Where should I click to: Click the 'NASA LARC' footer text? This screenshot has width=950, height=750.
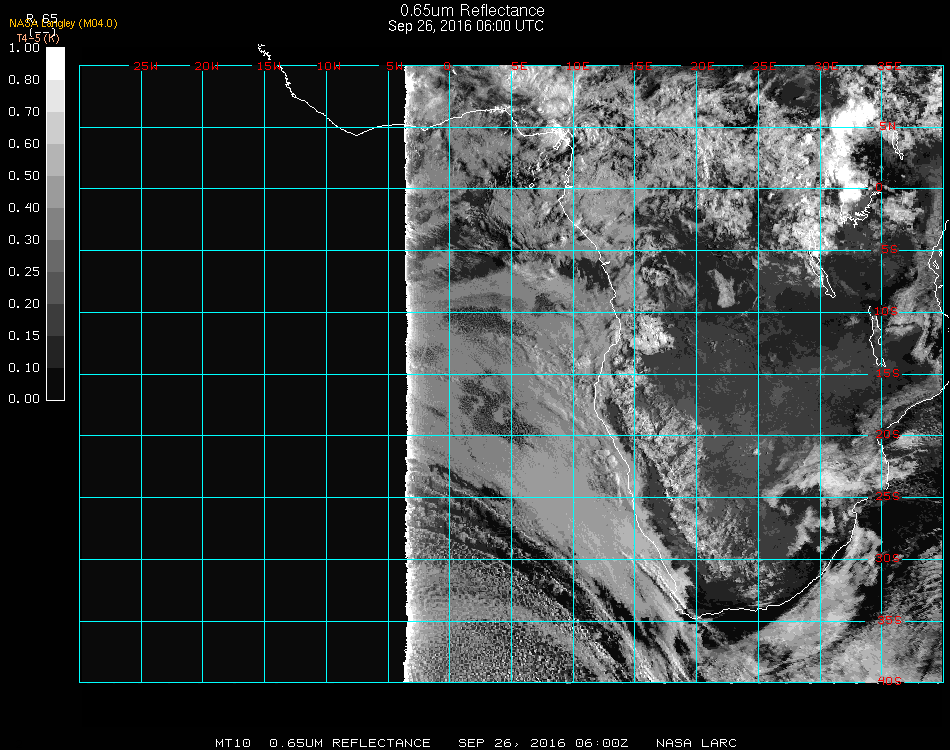[696, 743]
